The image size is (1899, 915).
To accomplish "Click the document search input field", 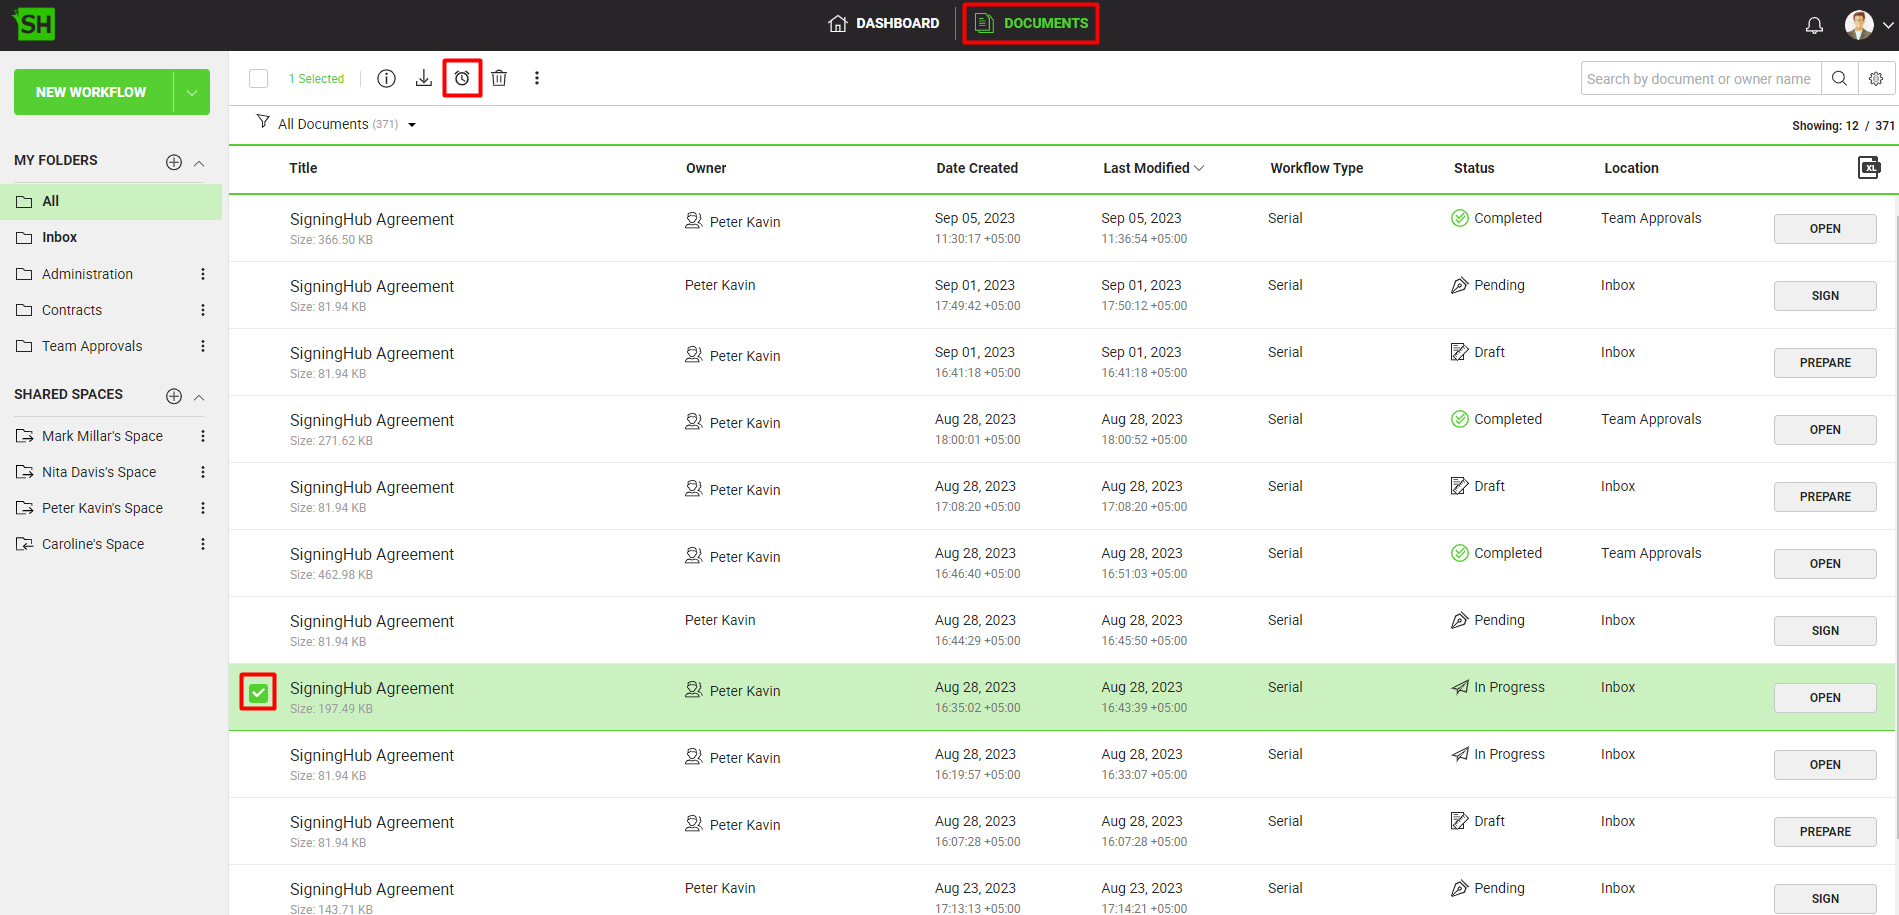I will (x=1698, y=78).
